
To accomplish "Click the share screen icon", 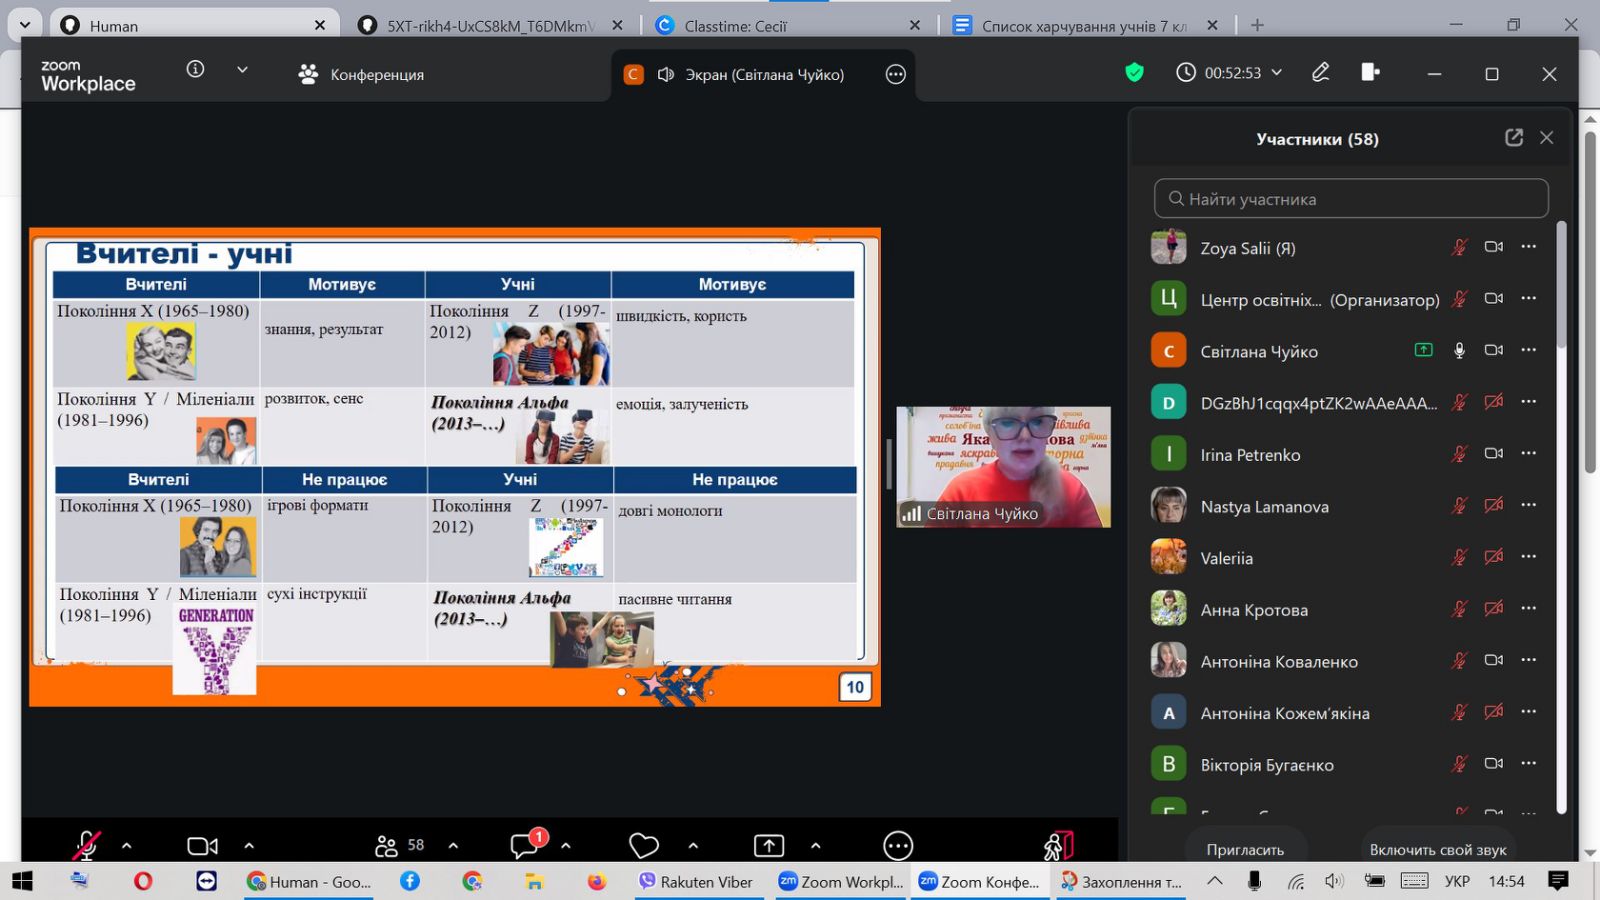I will click(768, 846).
